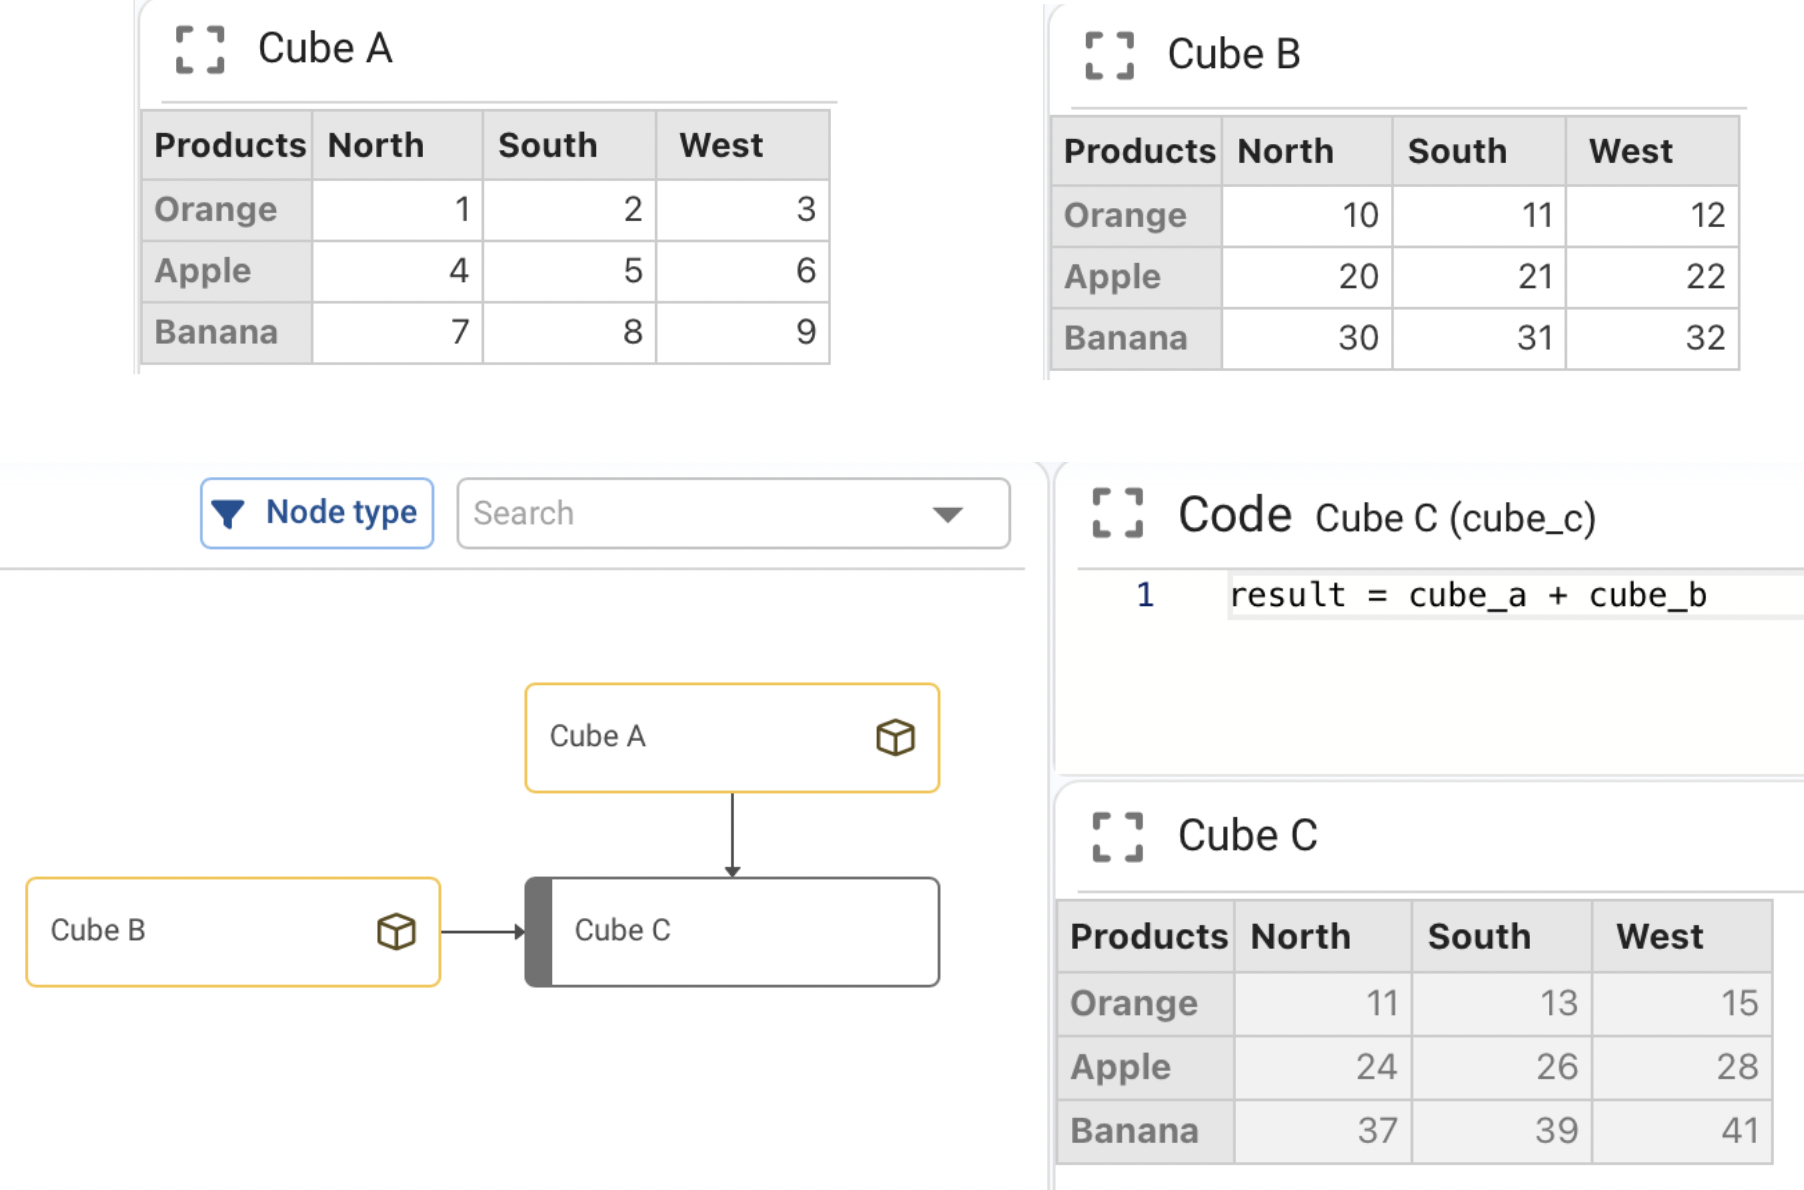The image size is (1804, 1190).
Task: Click Cube B Banana West cell value 32
Action: tap(1652, 339)
